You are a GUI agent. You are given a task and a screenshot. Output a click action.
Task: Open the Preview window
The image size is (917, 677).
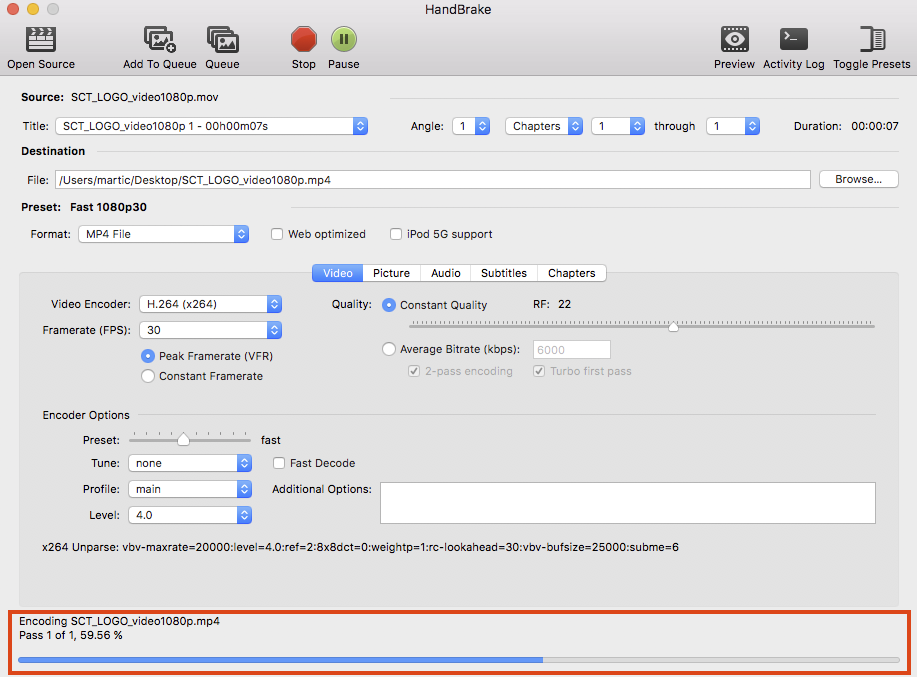(x=734, y=40)
